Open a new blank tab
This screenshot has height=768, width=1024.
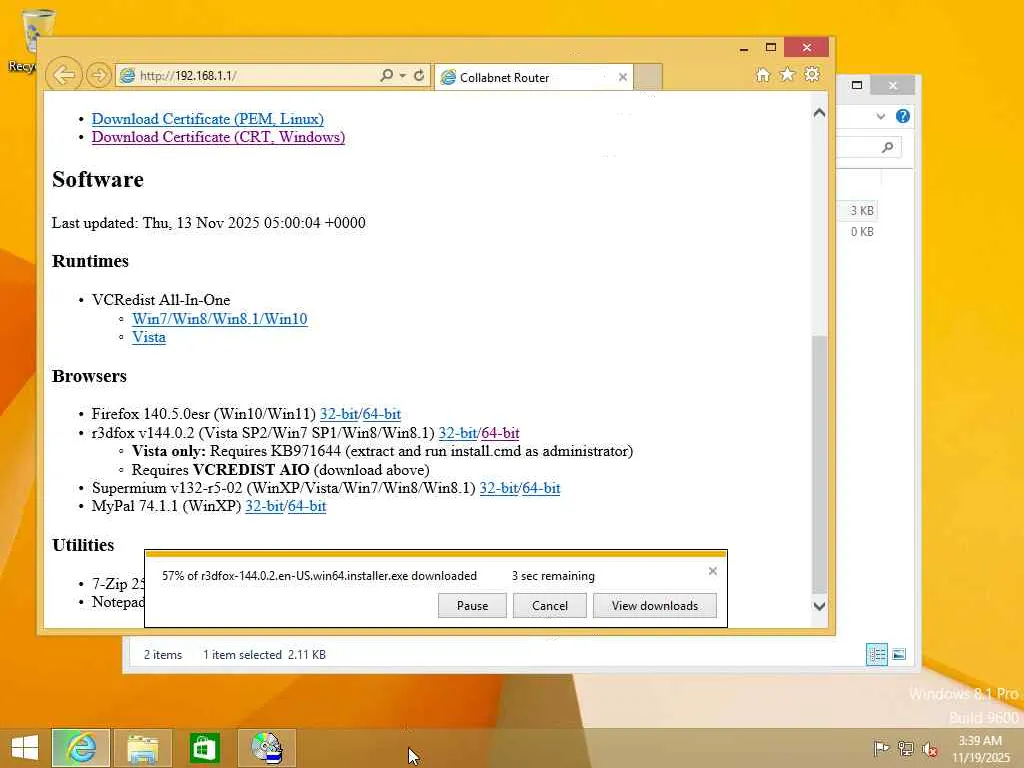[x=648, y=77]
